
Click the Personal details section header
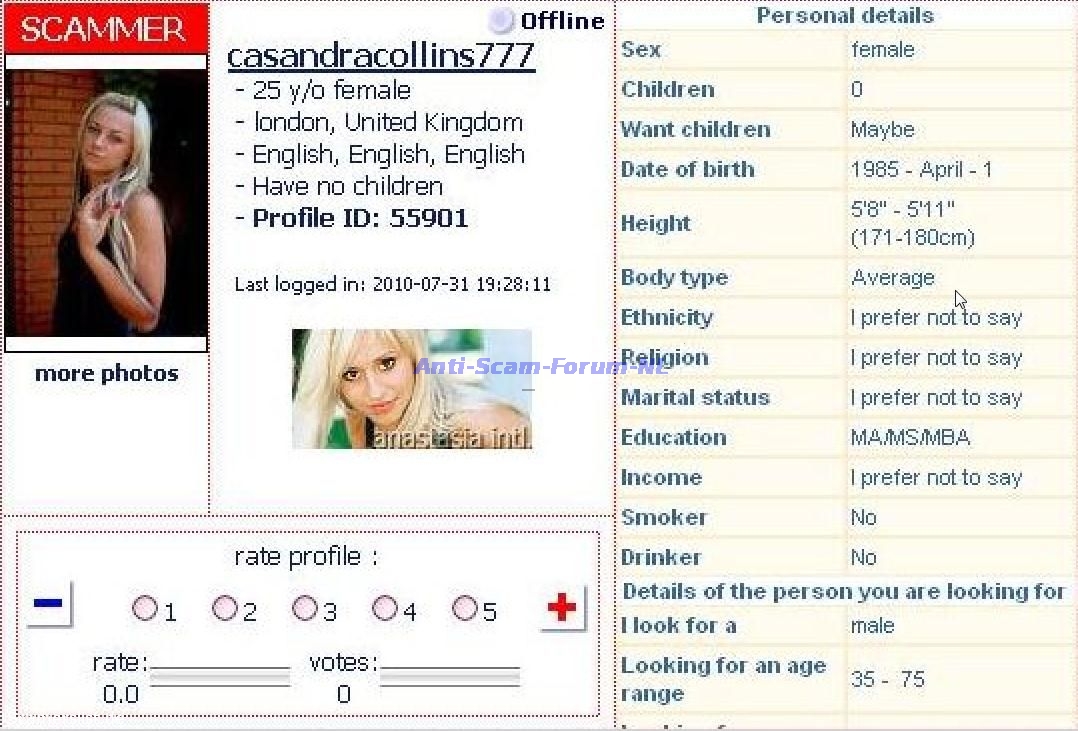pos(845,16)
